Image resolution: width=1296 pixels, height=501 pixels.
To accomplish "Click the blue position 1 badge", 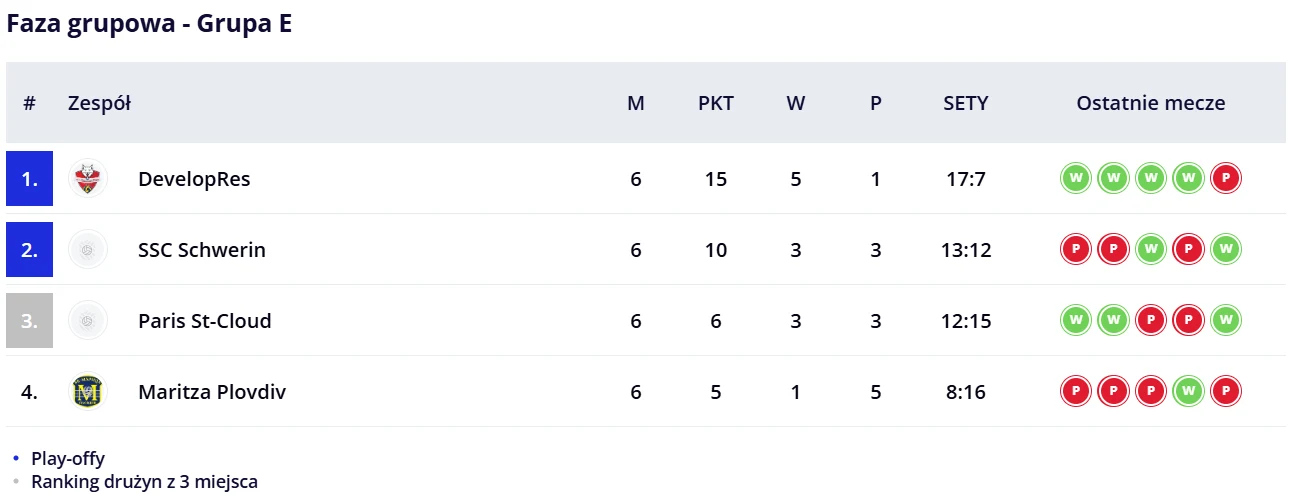I will (29, 179).
